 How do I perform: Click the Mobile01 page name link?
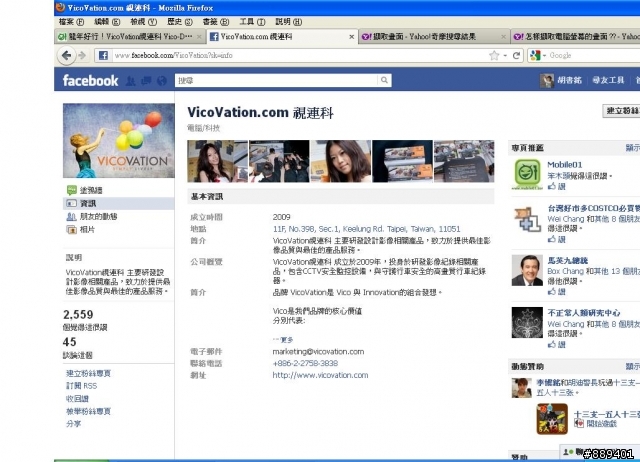[x=565, y=164]
